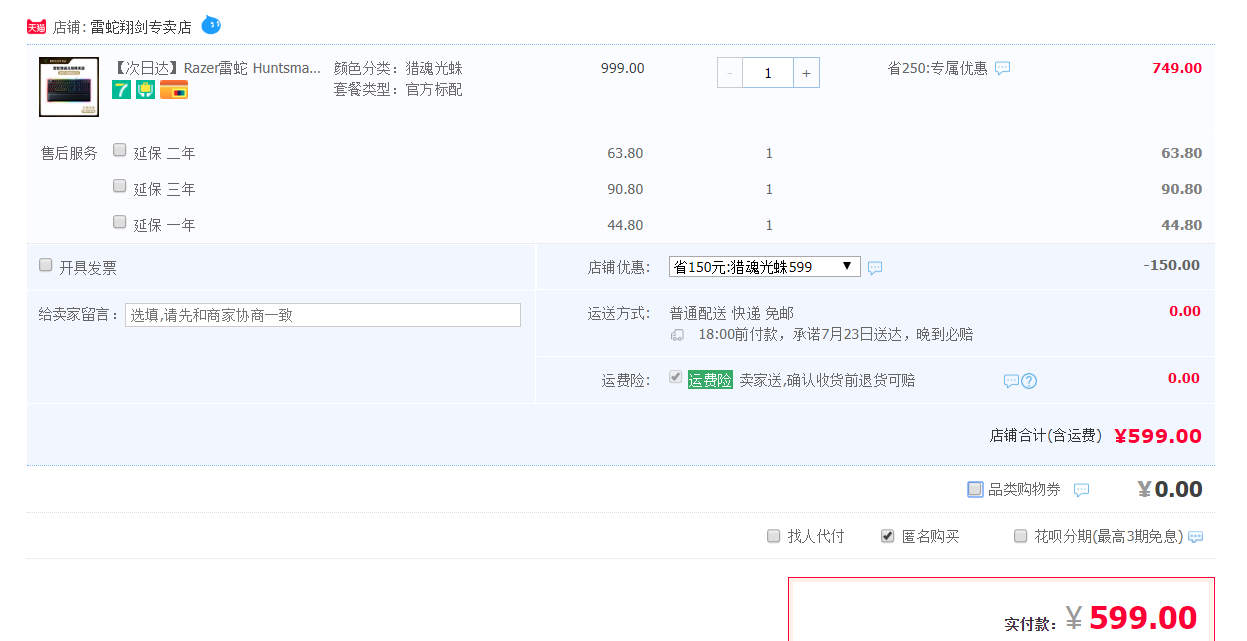
Task: Tick the 品类购物券 coupon checkbox
Action: click(975, 489)
